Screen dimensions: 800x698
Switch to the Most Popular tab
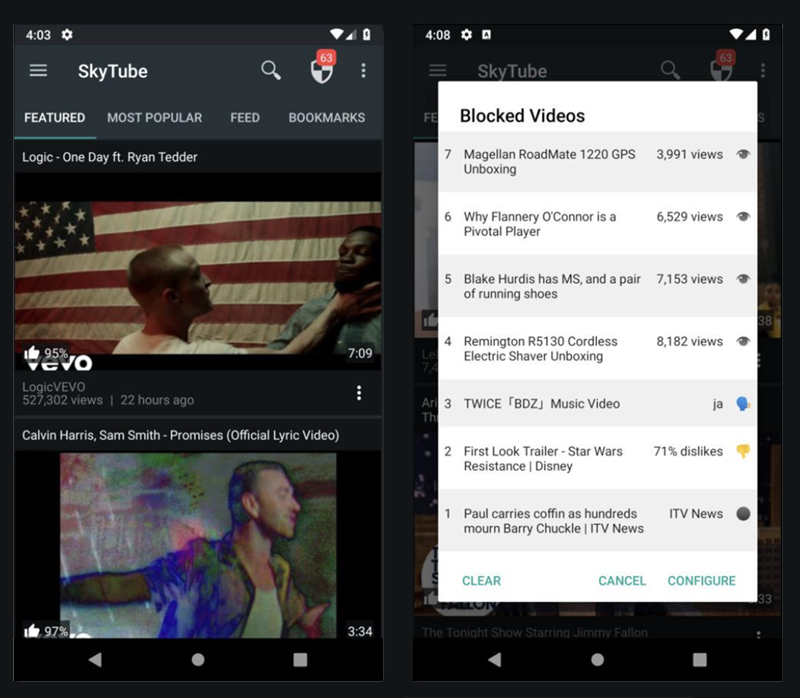[154, 118]
